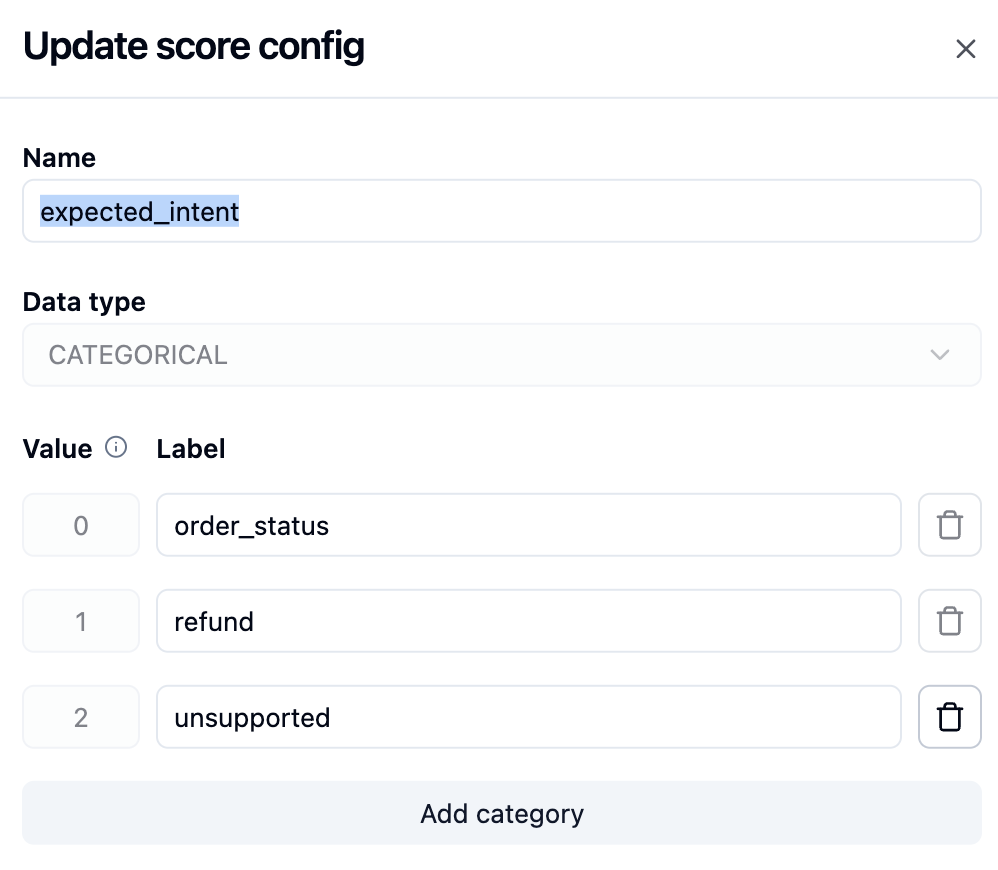Screen dimensions: 998x870
Task: Click the Update score config title
Action: [x=193, y=46]
